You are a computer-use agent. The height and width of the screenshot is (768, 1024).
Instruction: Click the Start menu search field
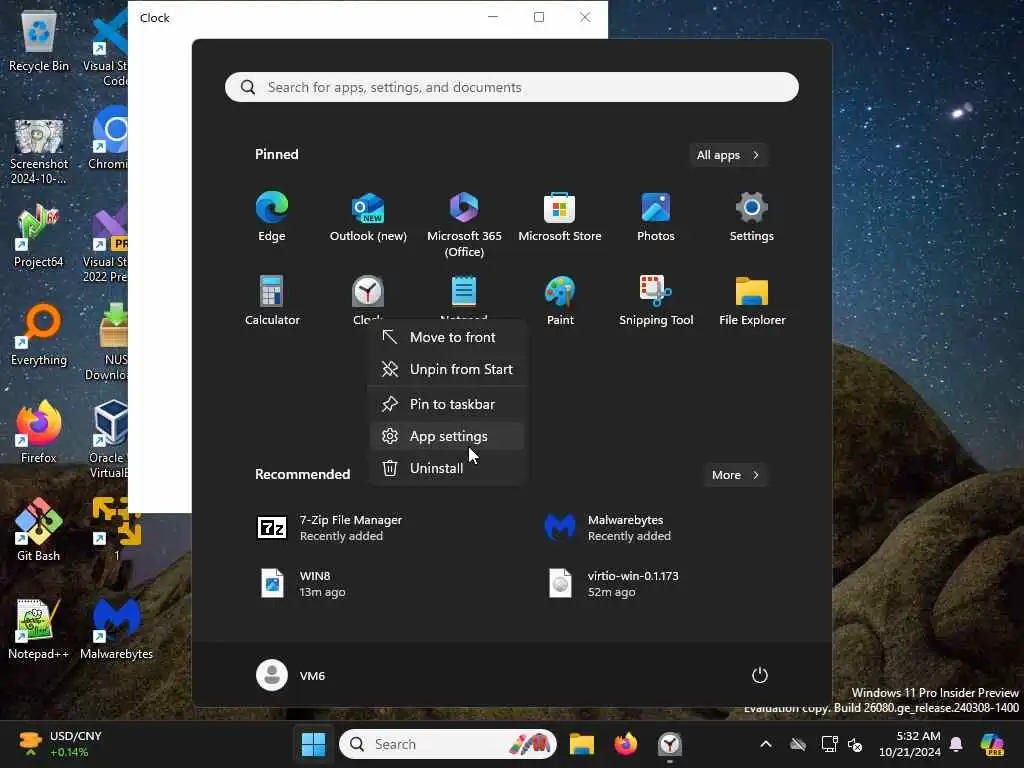[511, 87]
